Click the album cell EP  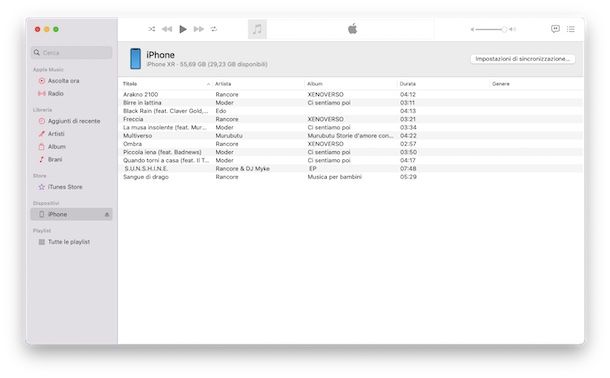(313, 168)
